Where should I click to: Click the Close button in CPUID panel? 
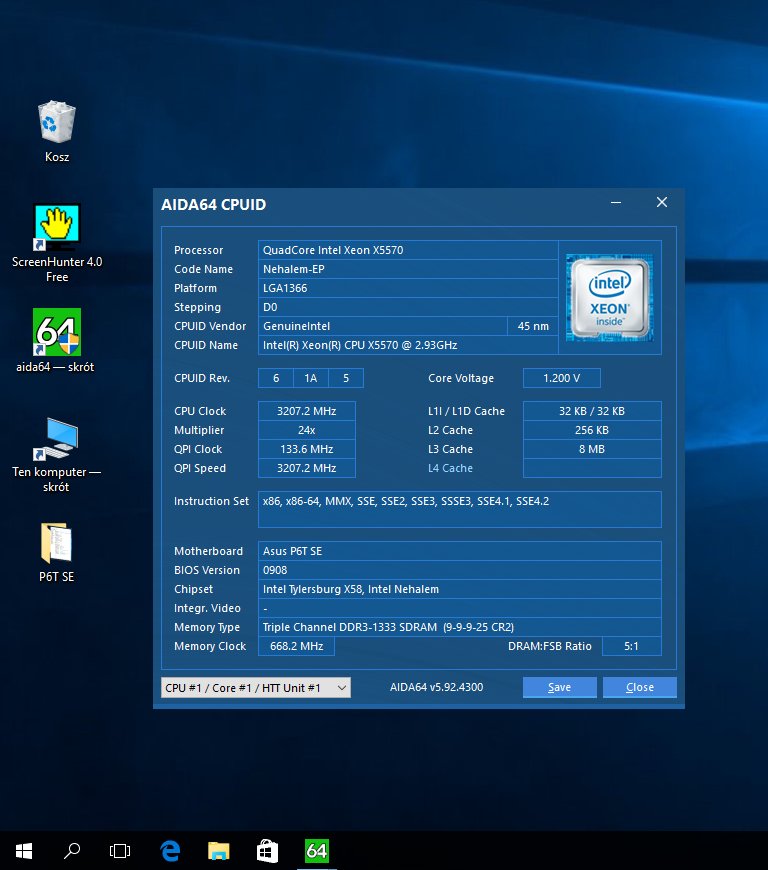tap(640, 687)
